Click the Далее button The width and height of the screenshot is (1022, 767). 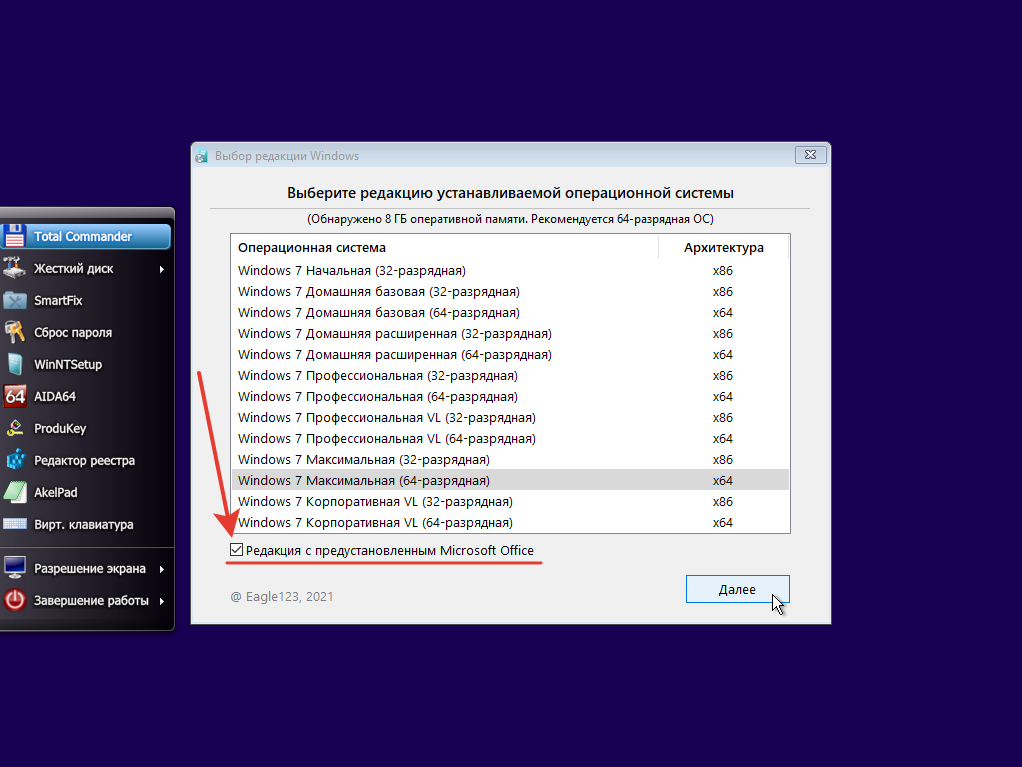coord(737,589)
